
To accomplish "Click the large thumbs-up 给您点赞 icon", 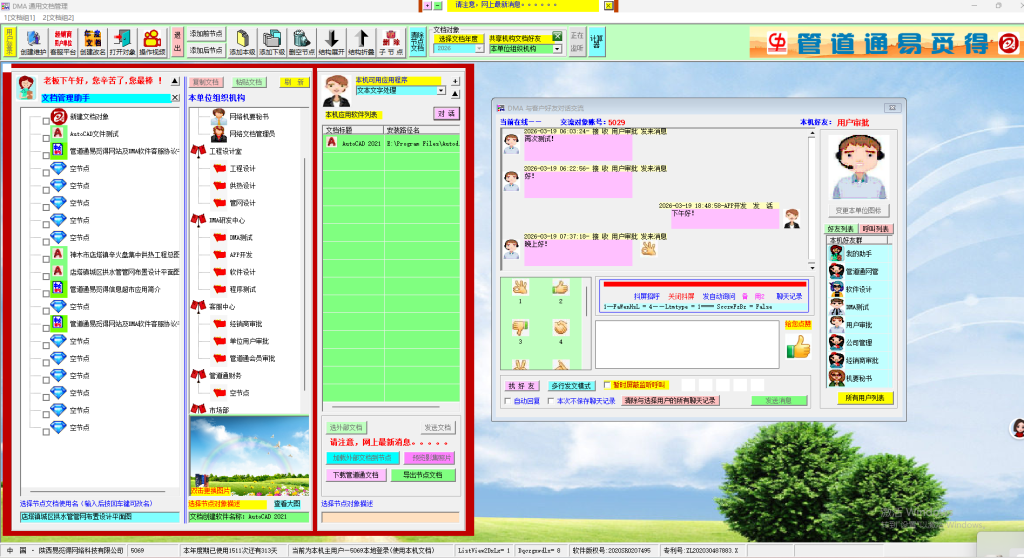I will pos(798,347).
